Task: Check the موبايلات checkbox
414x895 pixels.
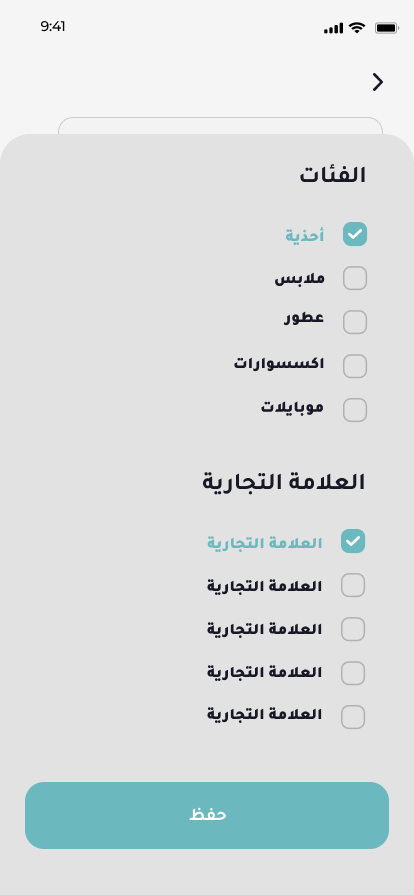Action: pyautogui.click(x=355, y=410)
